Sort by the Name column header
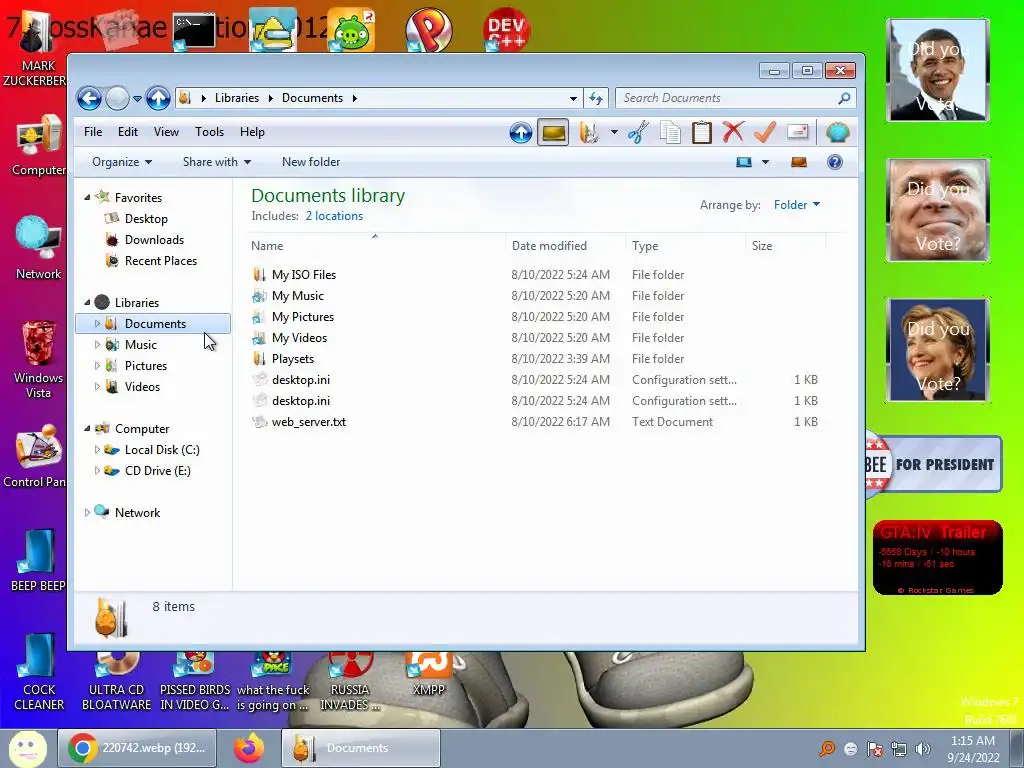This screenshot has height=768, width=1024. (x=375, y=246)
